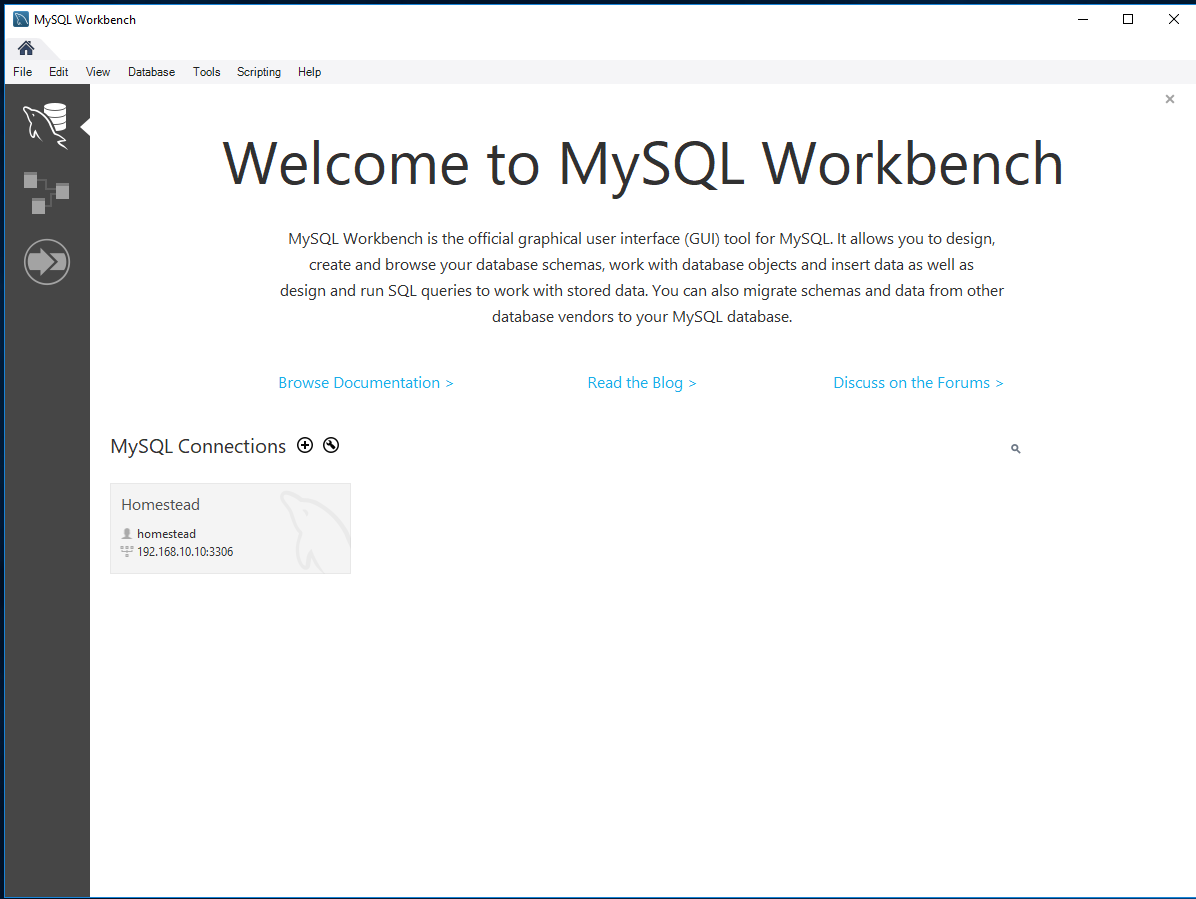Screen dimensions: 1196x899
Task: Open the migration wizard sidebar icon
Action: click(47, 262)
